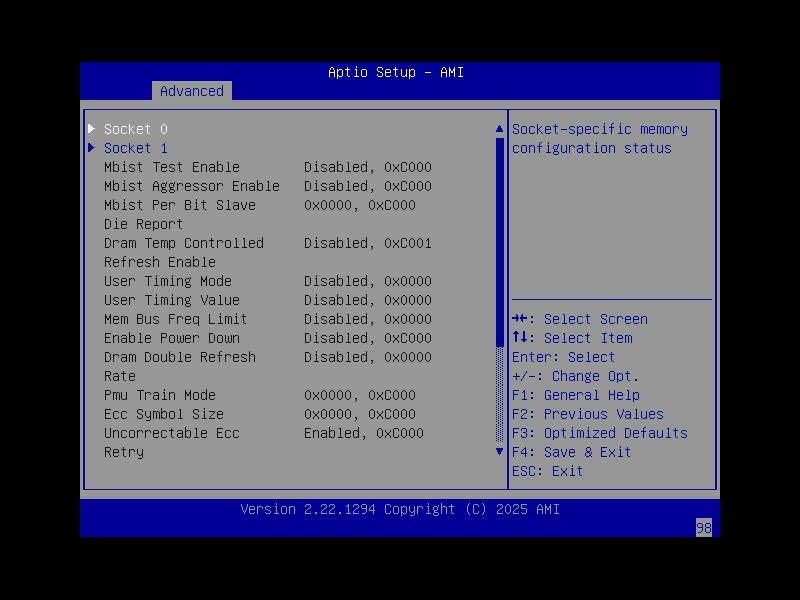
Task: Click Mem Bus Freq Limit value Disabled, 0x0000
Action: click(368, 319)
